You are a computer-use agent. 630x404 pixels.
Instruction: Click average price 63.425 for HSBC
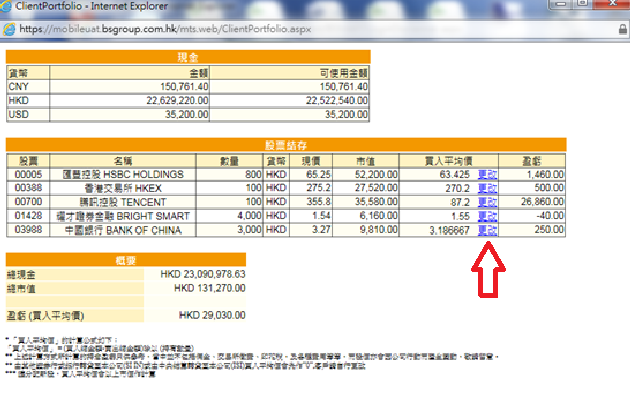tap(454, 175)
